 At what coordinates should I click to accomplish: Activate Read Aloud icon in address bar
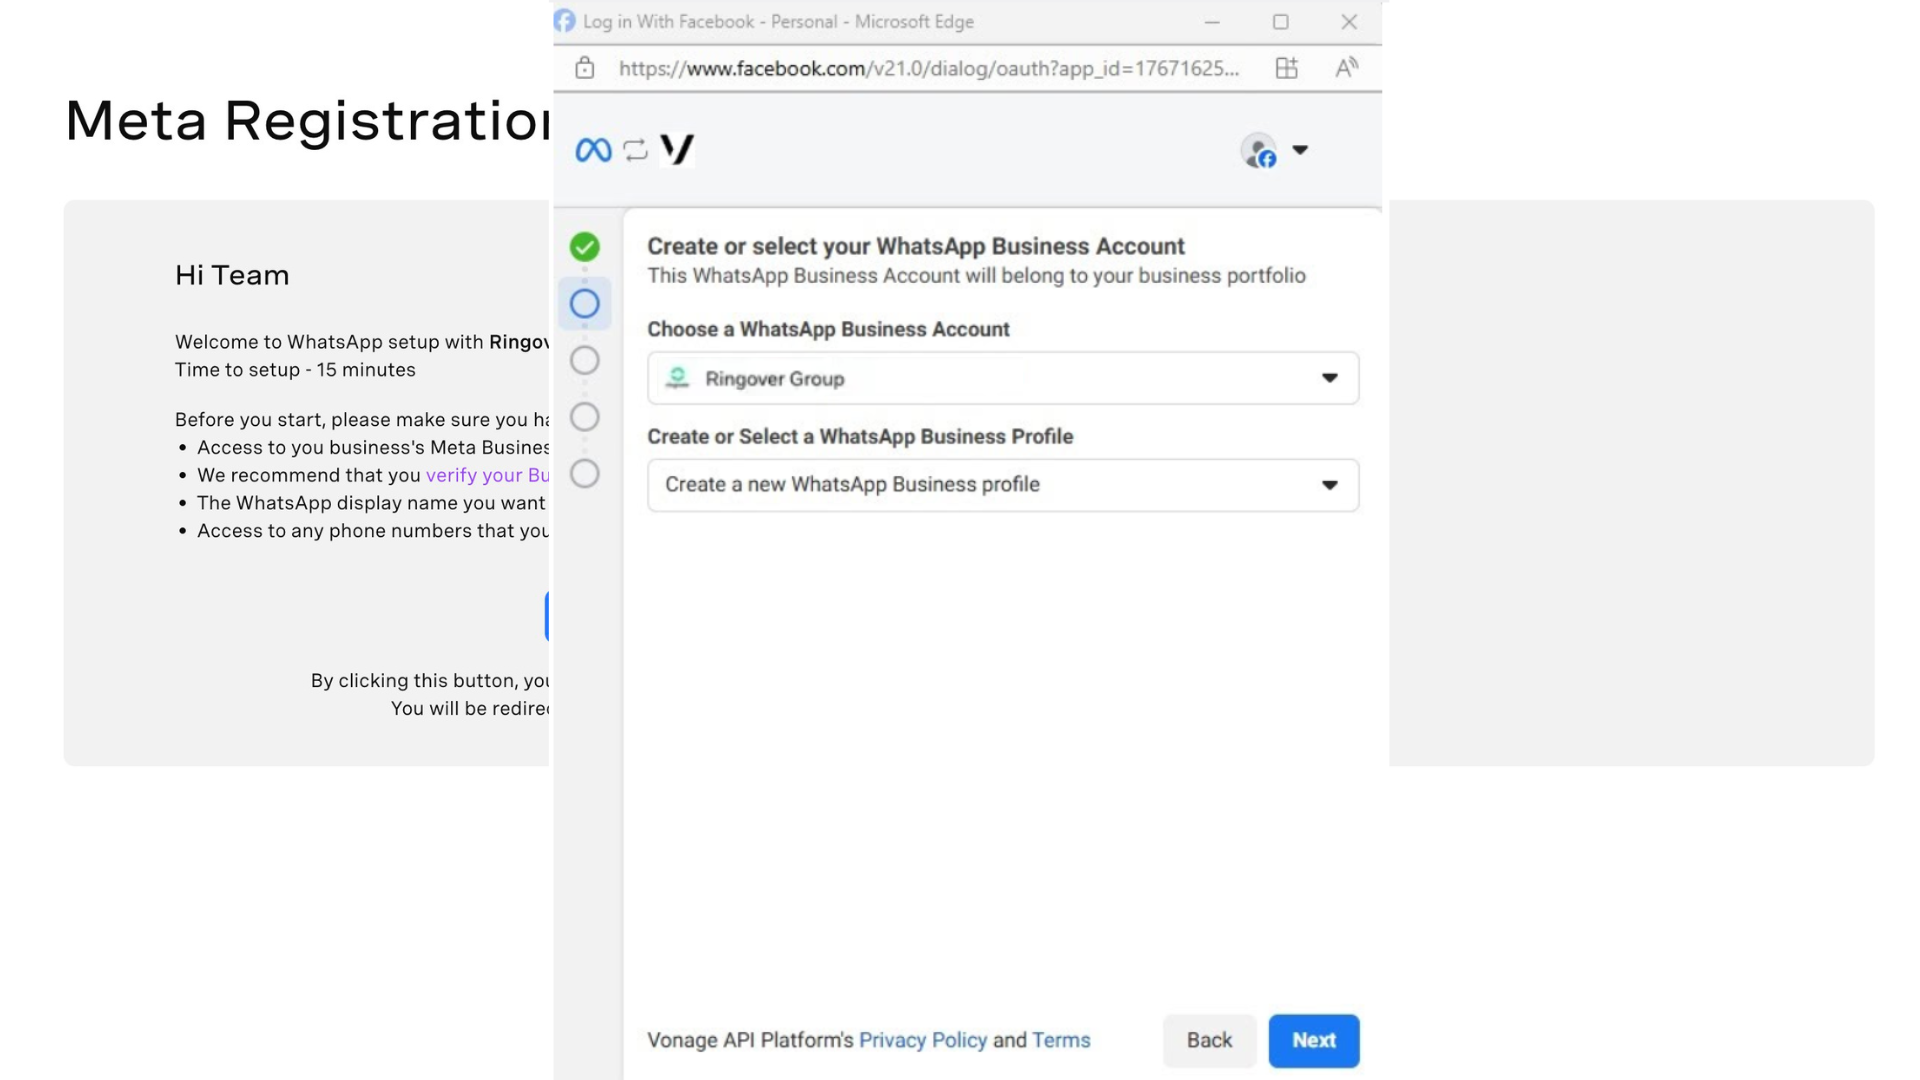[1346, 68]
